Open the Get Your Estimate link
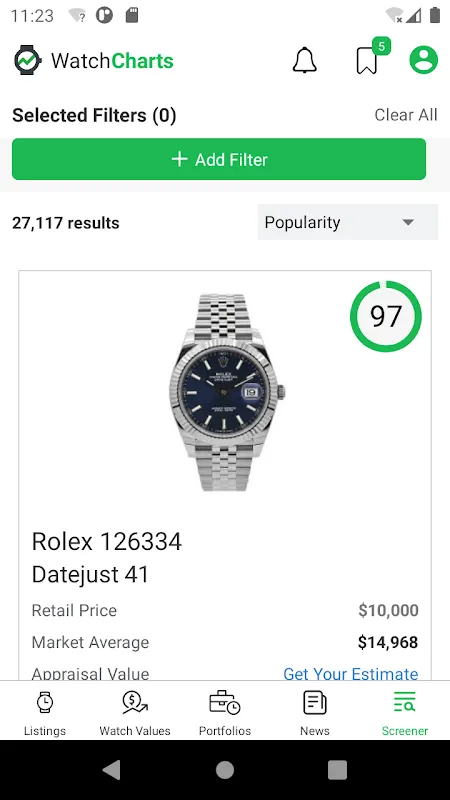Image resolution: width=450 pixels, height=800 pixels. [351, 673]
